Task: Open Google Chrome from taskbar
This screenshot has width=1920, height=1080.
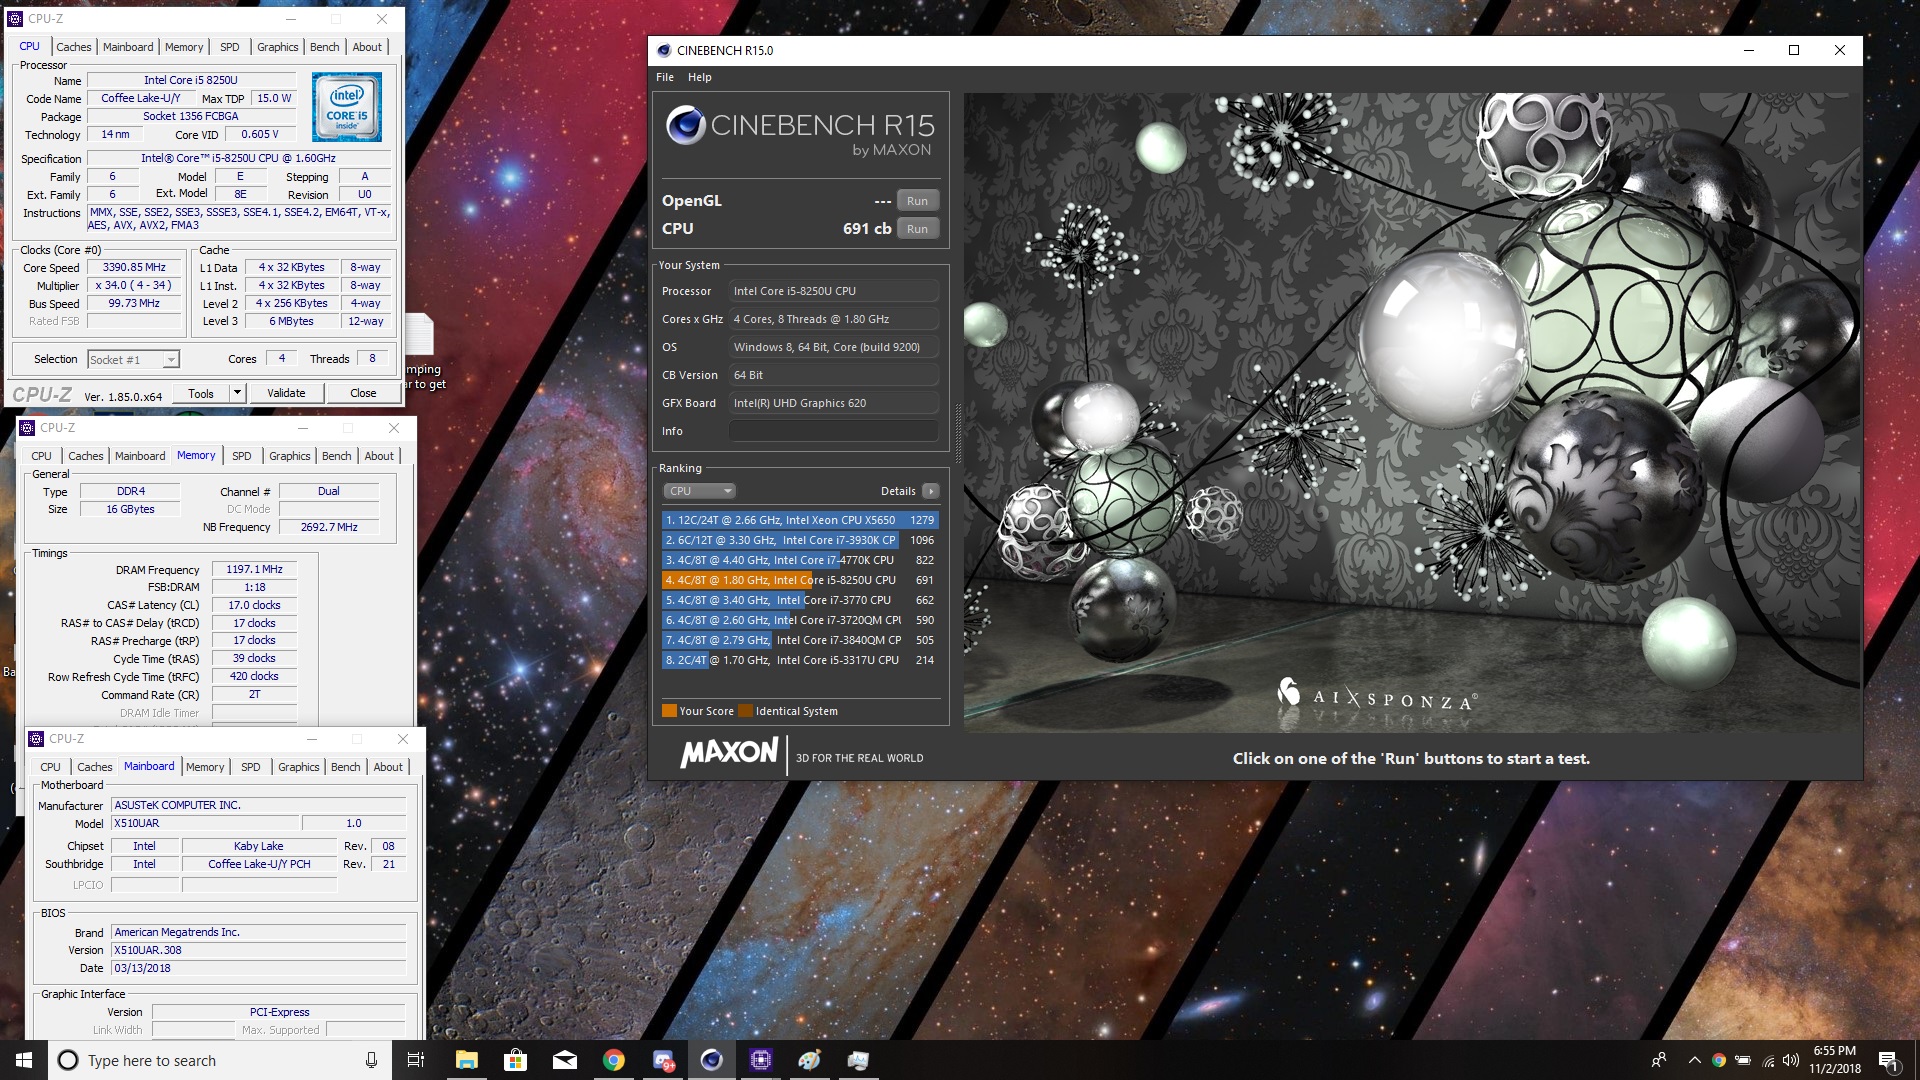Action: tap(613, 1060)
